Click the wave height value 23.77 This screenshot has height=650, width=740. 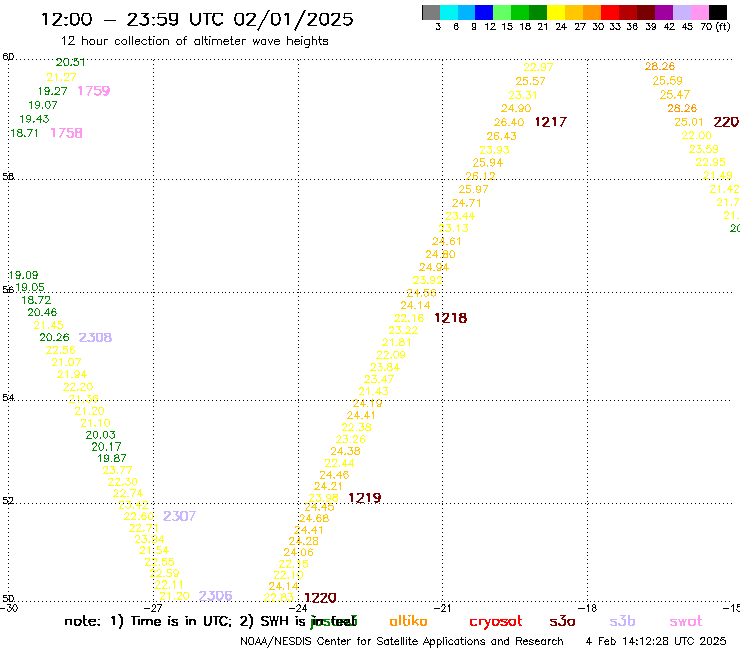[x=118, y=471]
